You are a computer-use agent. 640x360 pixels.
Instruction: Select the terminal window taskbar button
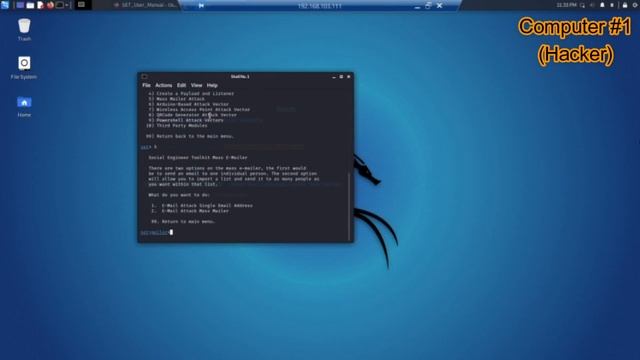(83, 5)
